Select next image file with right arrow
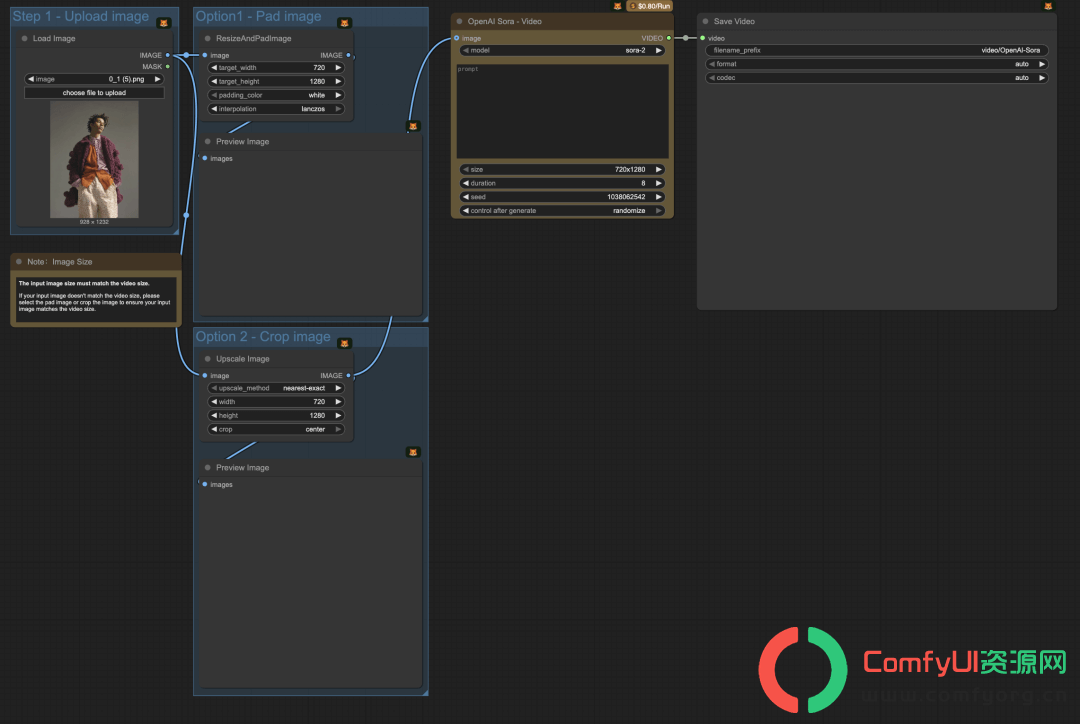Image resolution: width=1080 pixels, height=724 pixels. pos(158,79)
